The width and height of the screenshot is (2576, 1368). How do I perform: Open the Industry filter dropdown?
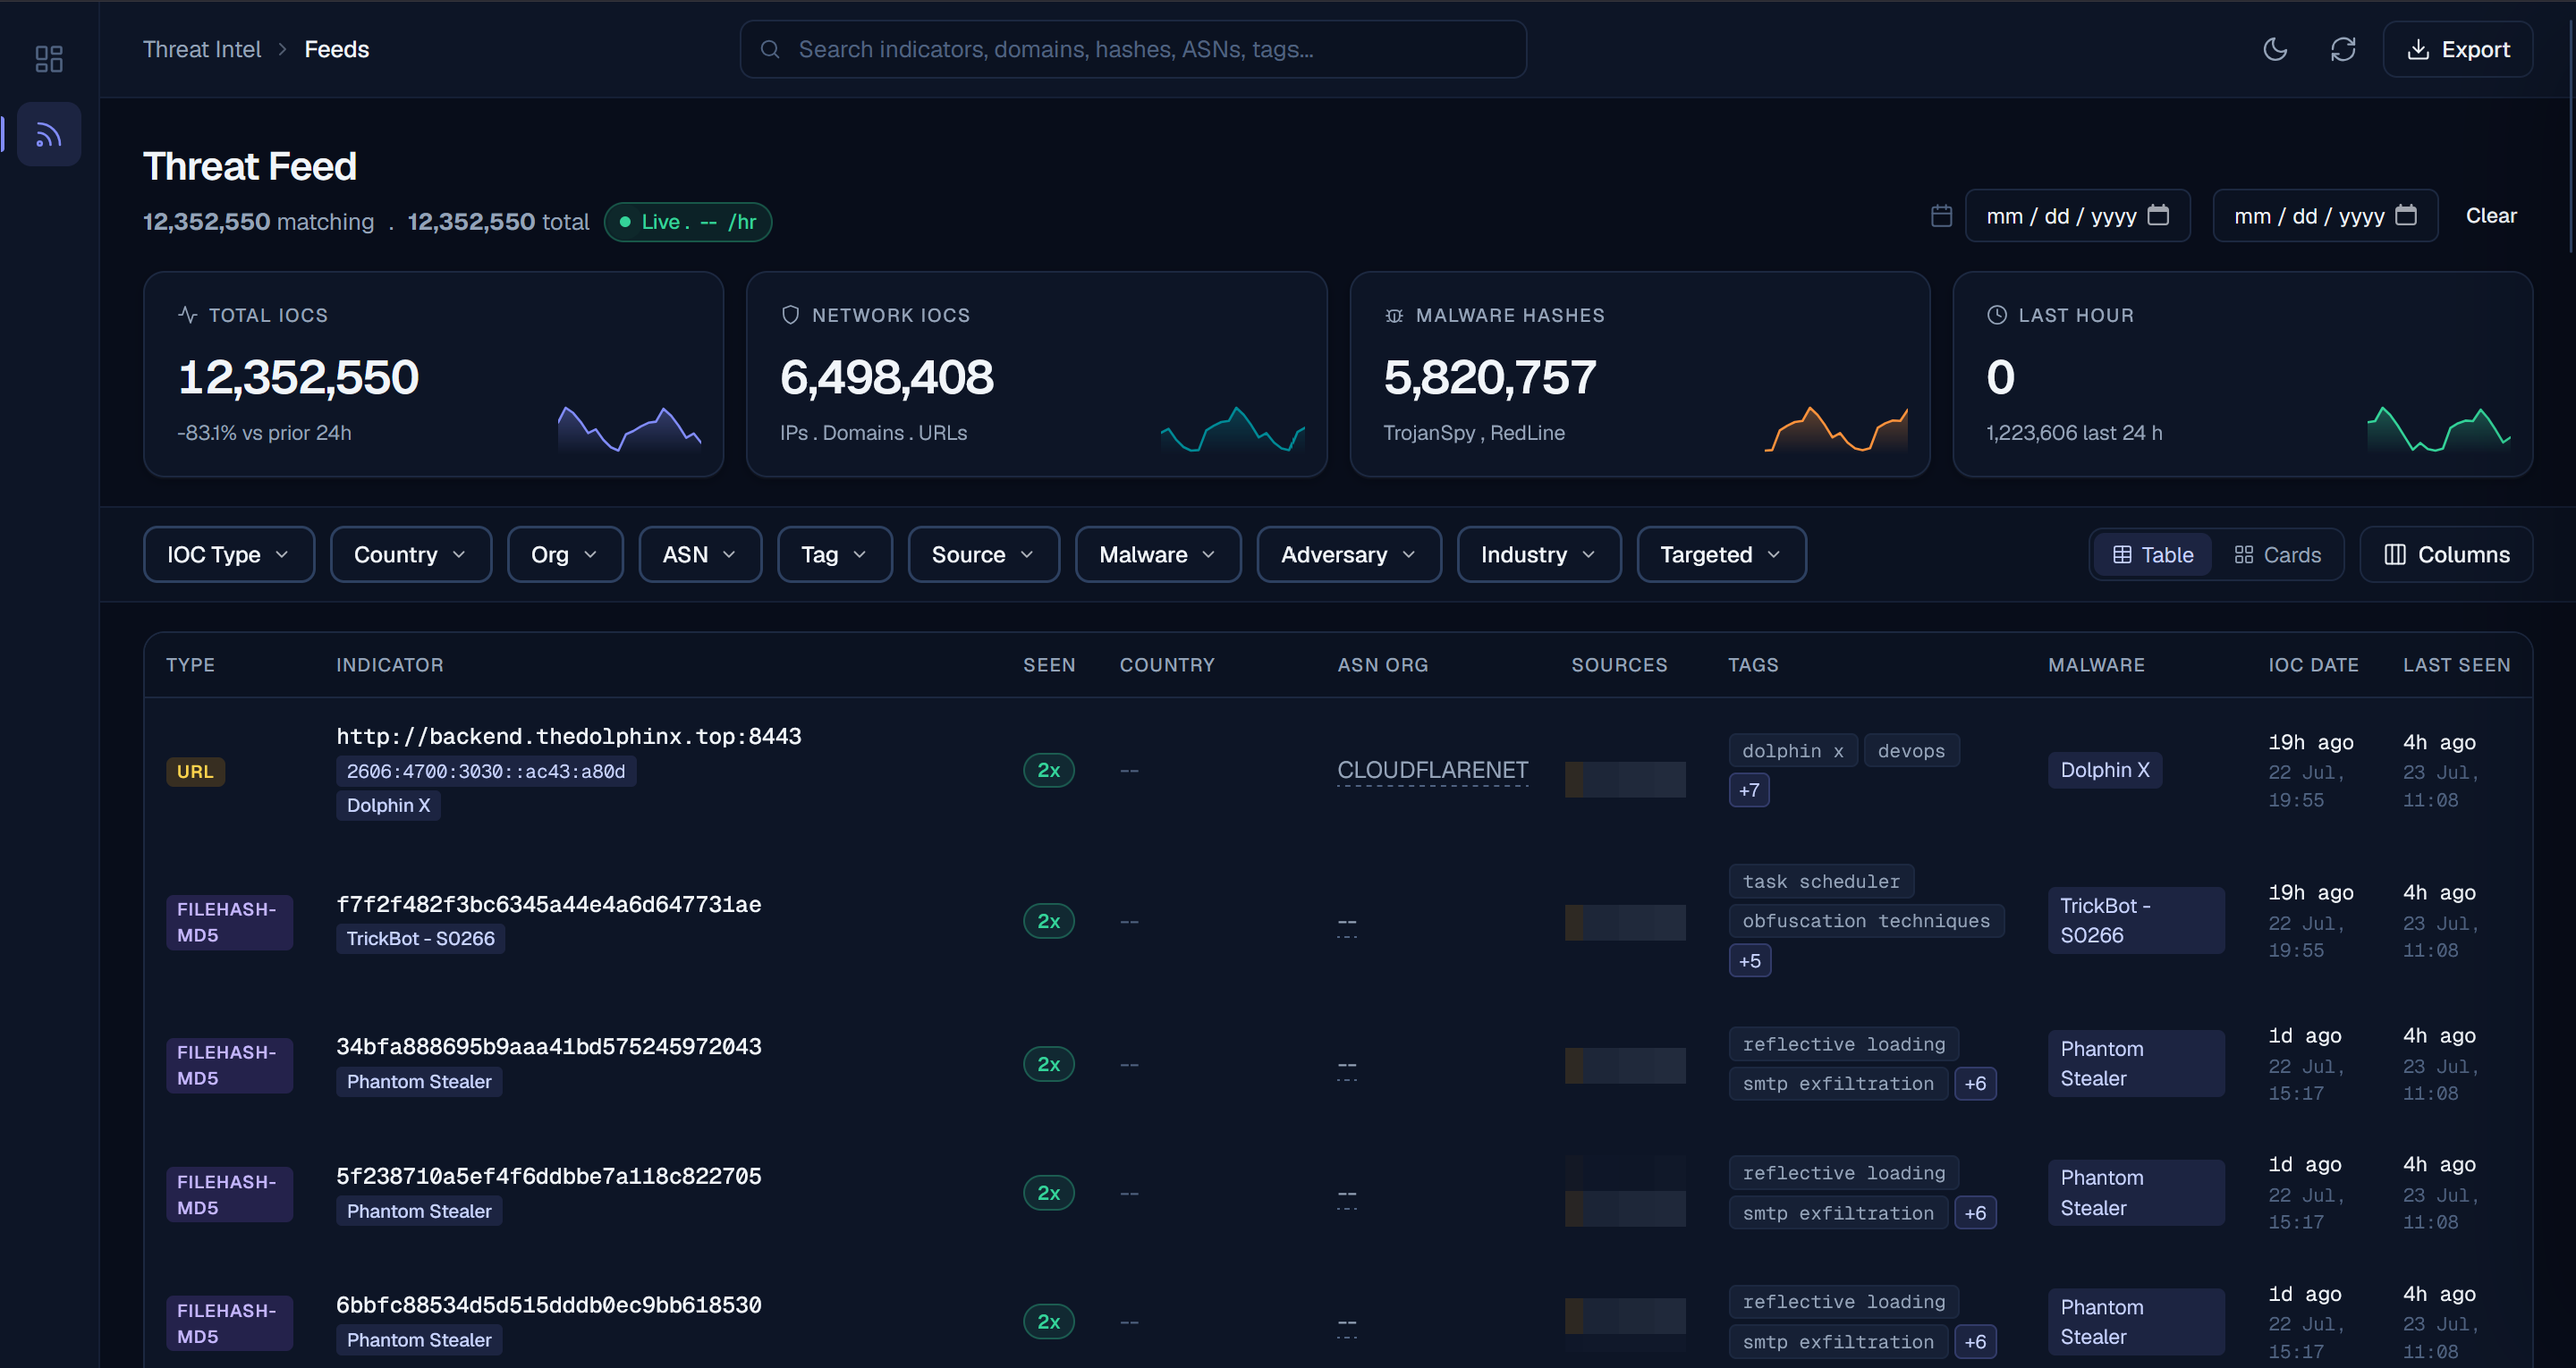point(1538,555)
